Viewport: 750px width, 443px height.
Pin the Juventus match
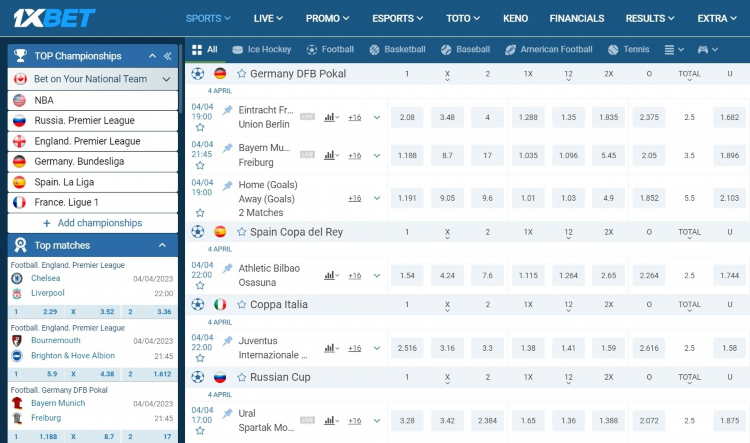[228, 341]
